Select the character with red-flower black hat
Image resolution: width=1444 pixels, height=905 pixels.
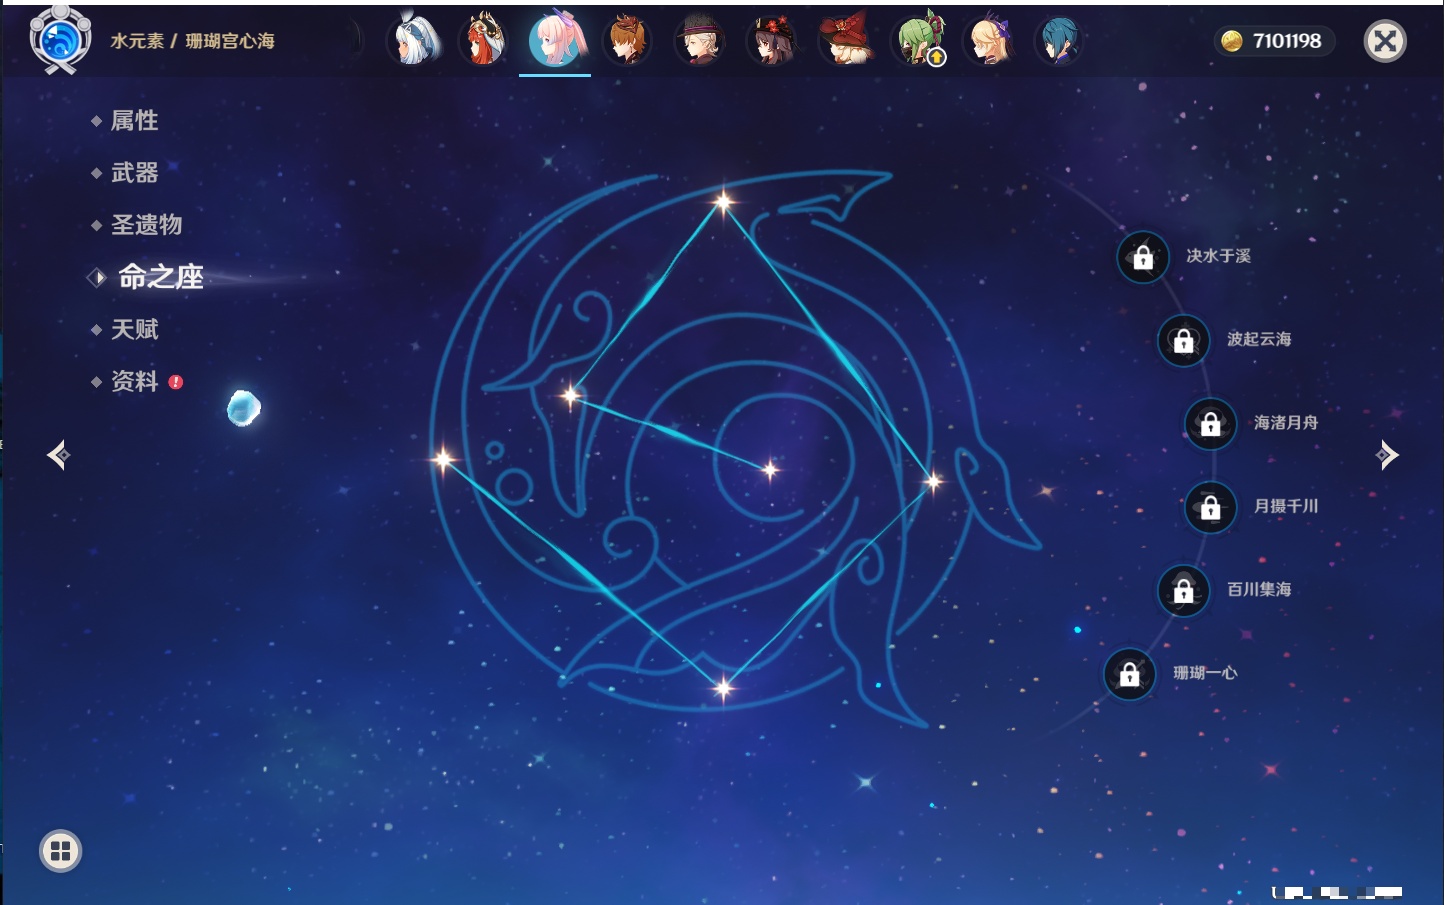(771, 40)
